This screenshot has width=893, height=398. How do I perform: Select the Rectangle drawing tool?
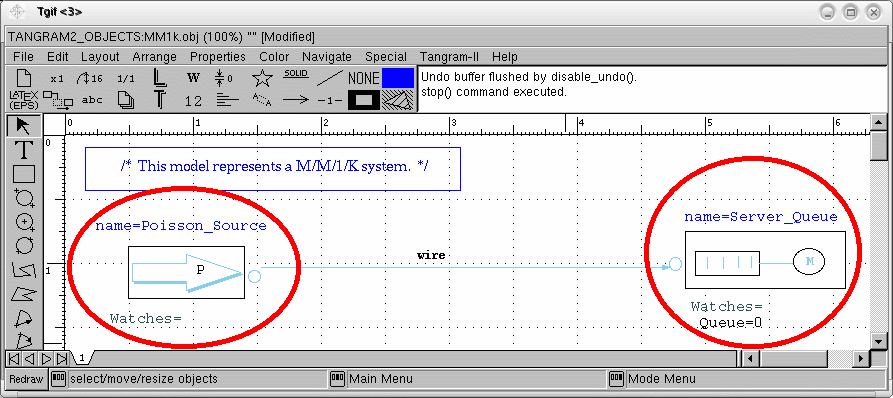23,174
